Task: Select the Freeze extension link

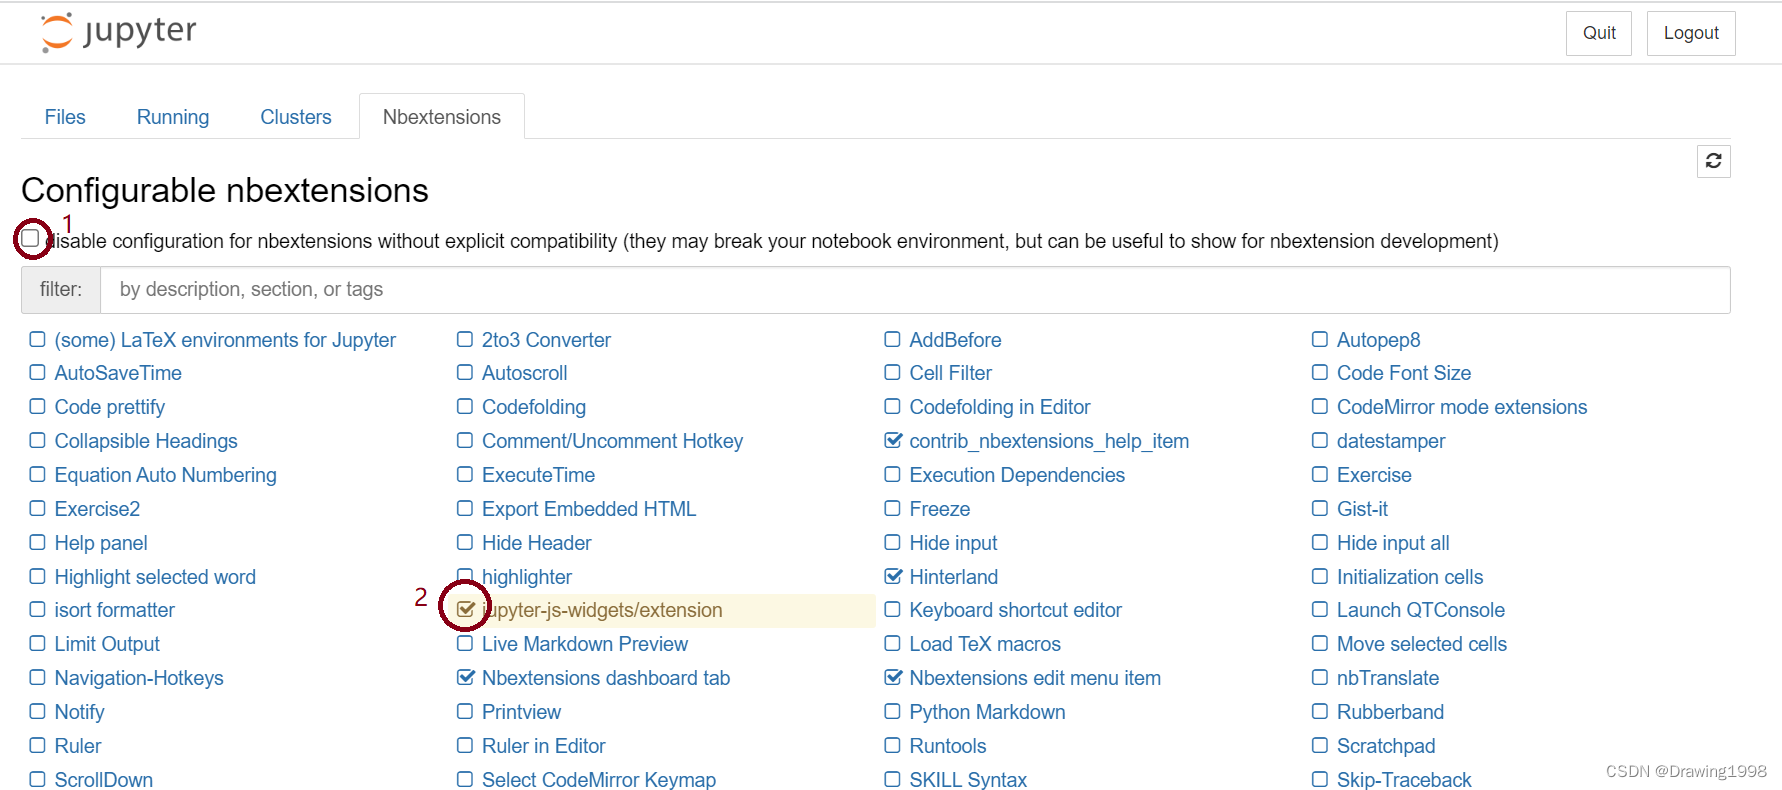Action: [940, 509]
